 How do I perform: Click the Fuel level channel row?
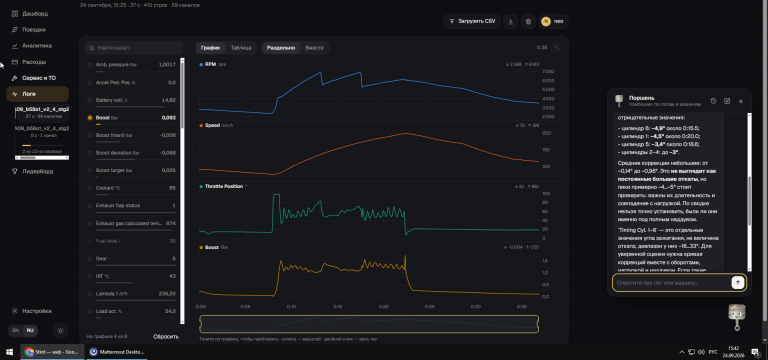(132, 241)
